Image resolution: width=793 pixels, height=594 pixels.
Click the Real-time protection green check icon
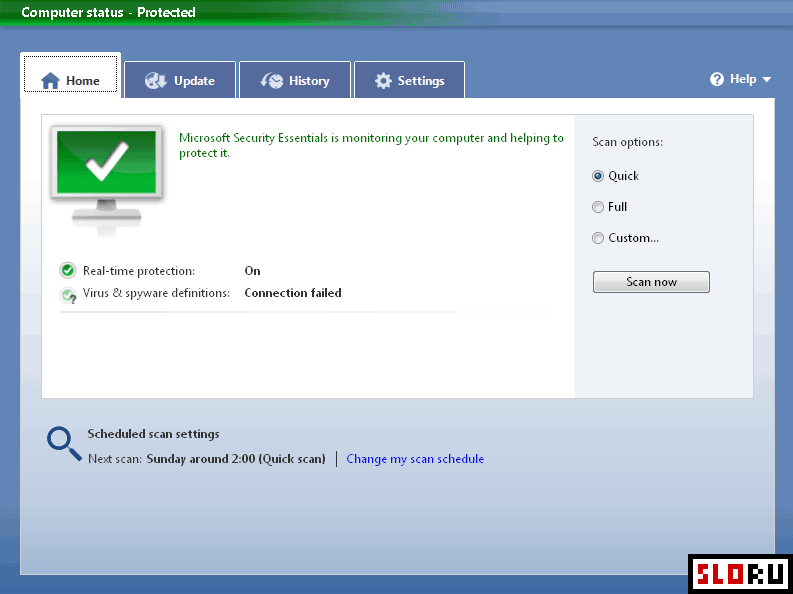(67, 270)
